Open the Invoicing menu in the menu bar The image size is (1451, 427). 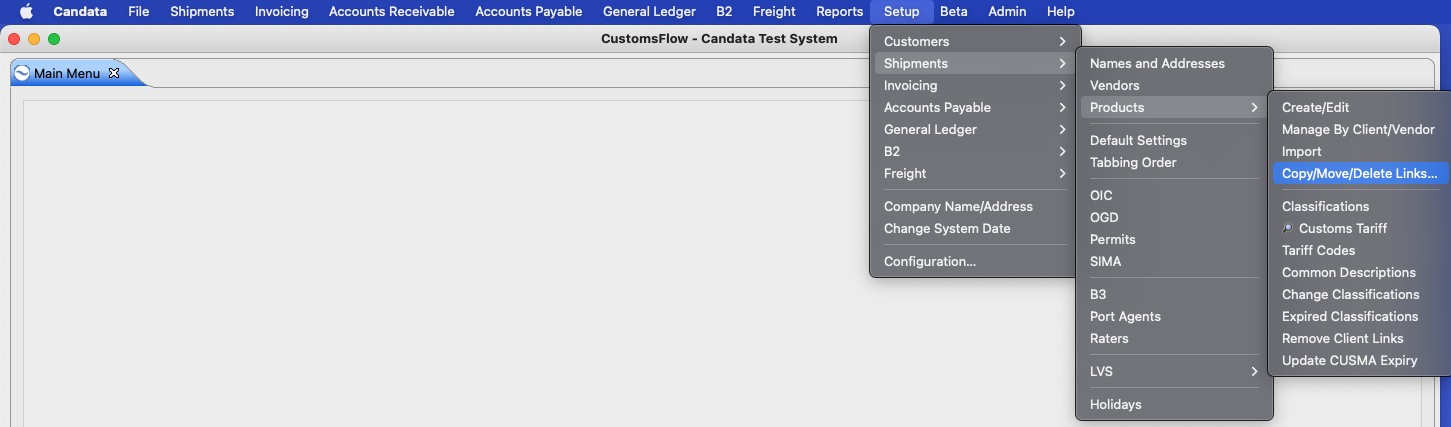[282, 12]
